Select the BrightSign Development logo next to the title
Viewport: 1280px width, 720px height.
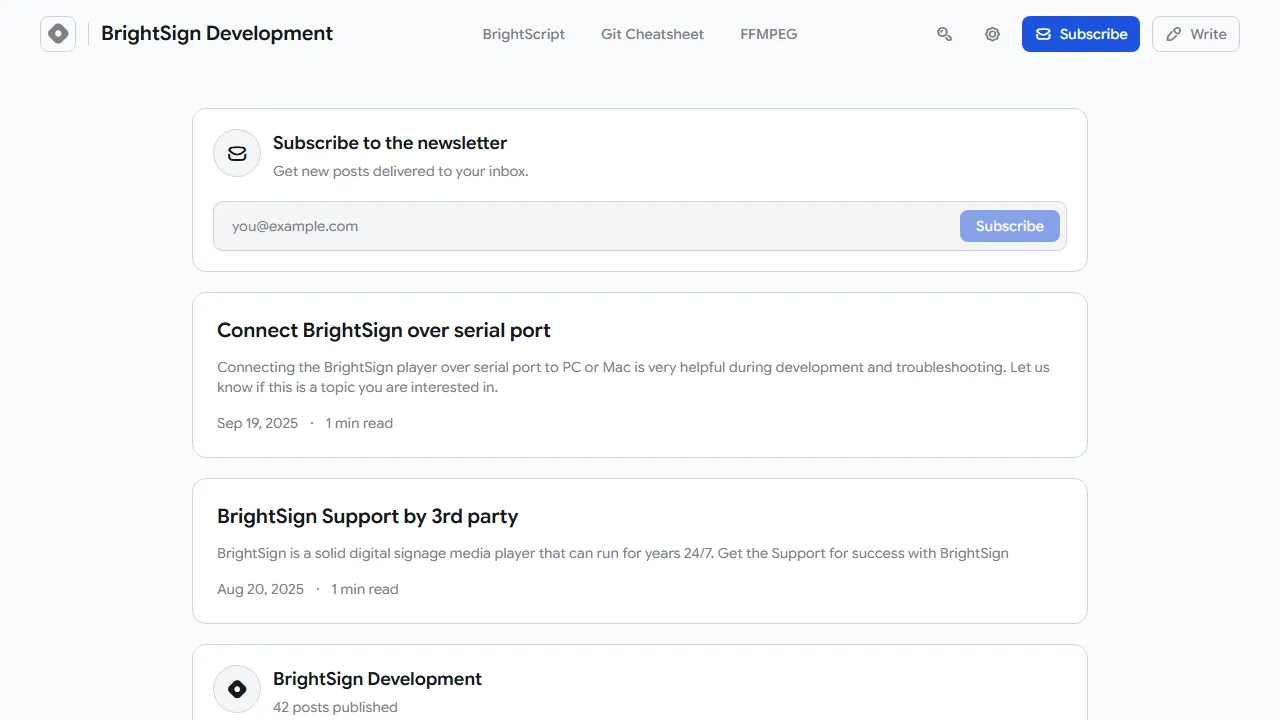(x=57, y=33)
